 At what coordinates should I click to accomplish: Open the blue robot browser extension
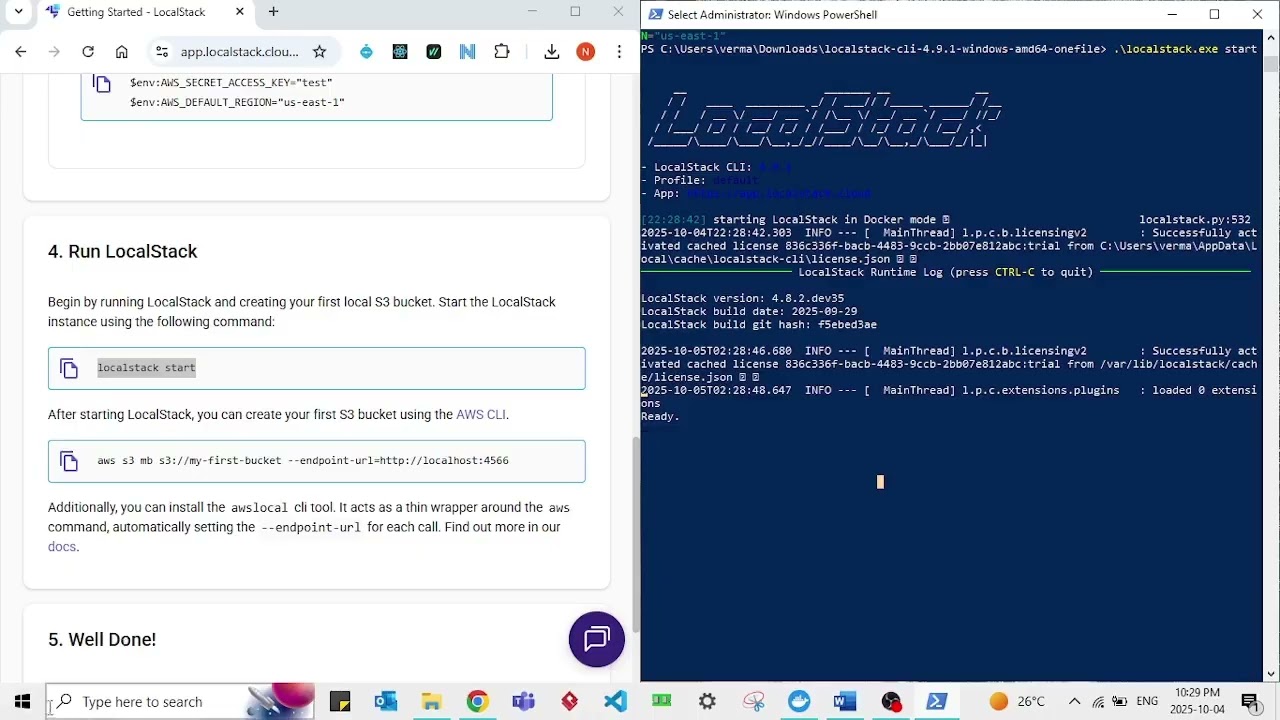366,52
